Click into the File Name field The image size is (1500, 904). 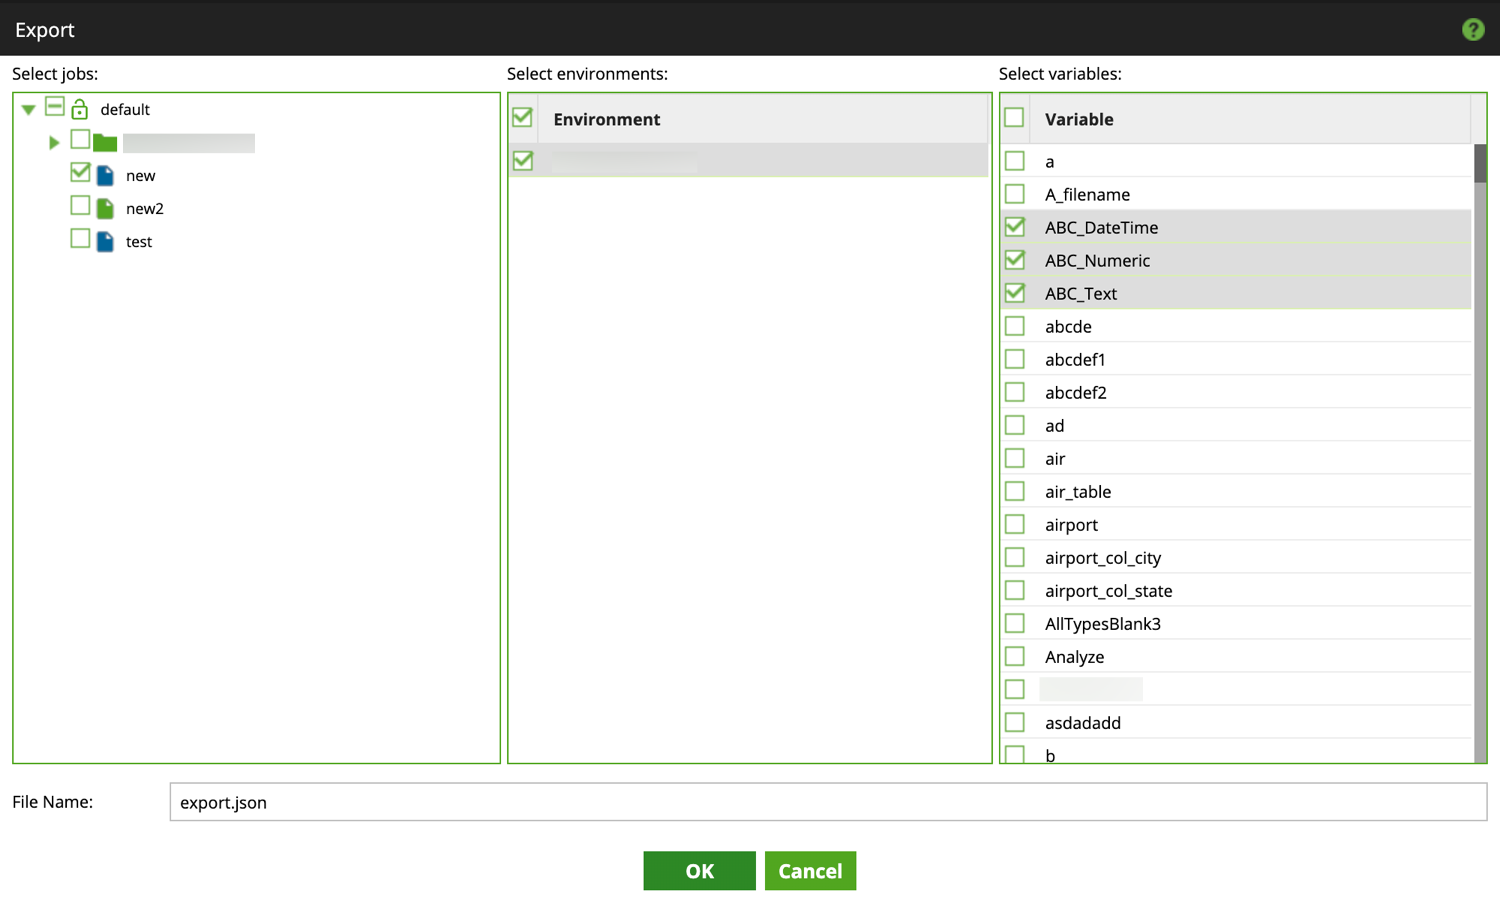click(828, 802)
